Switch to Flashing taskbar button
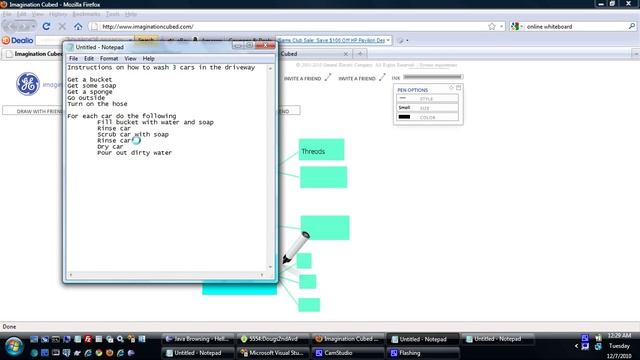The height and width of the screenshot is (360, 640). (x=422, y=353)
